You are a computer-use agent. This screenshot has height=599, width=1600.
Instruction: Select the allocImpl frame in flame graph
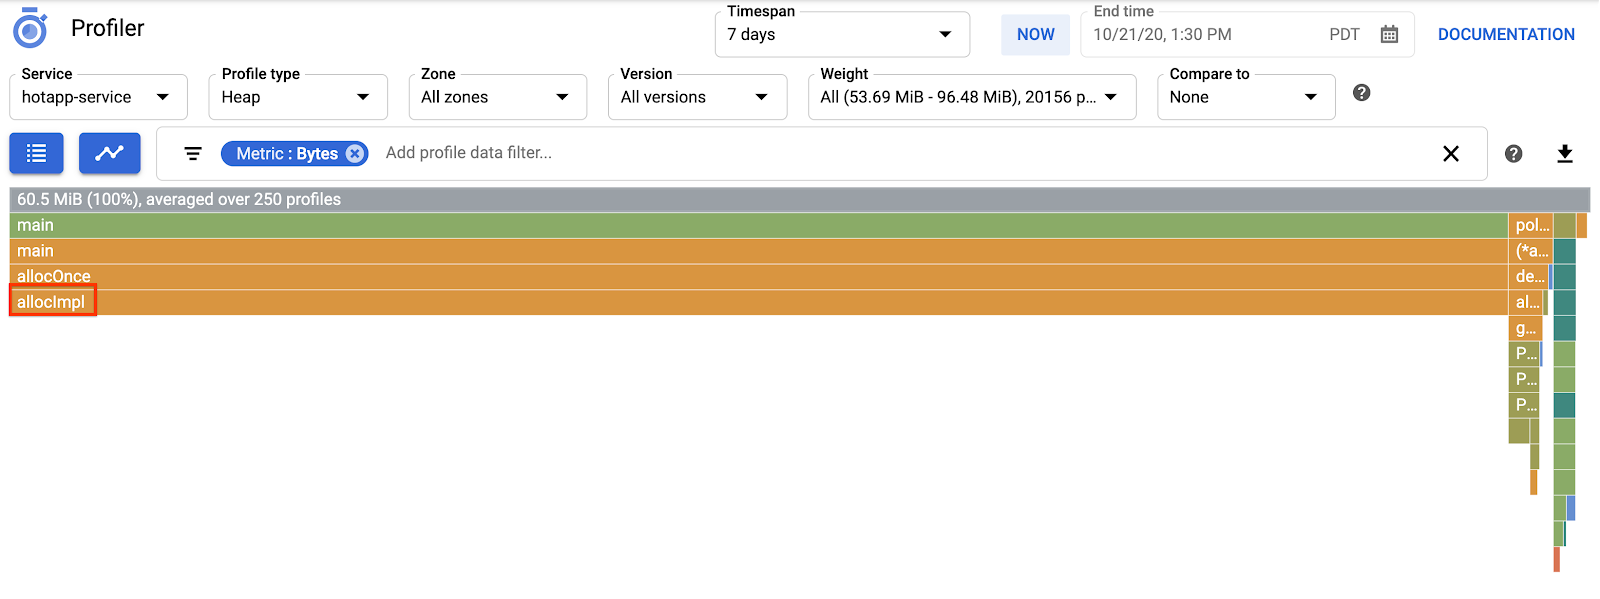52,302
